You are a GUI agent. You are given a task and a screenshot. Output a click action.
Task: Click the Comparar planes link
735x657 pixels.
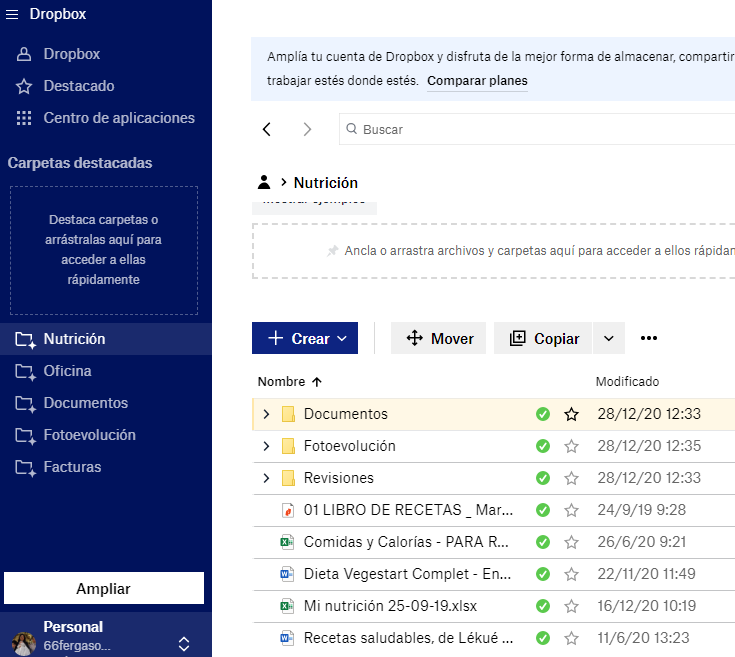point(477,81)
